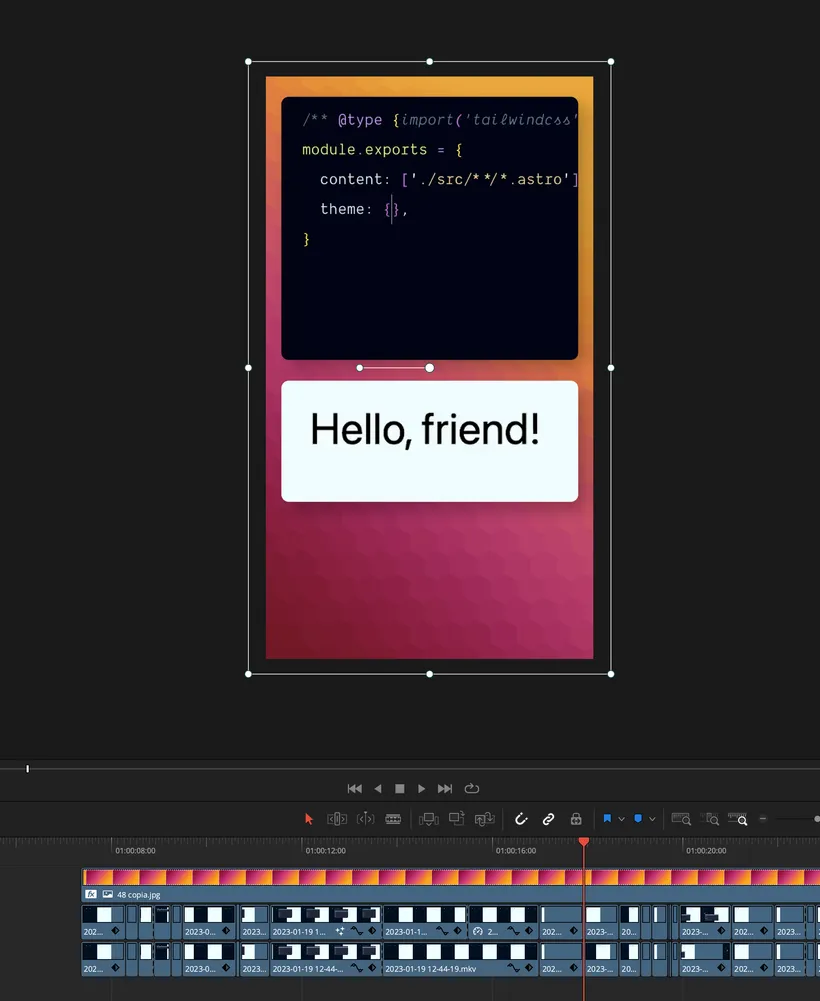Click the Insert Clip icon
This screenshot has width=820, height=1001.
[x=429, y=819]
